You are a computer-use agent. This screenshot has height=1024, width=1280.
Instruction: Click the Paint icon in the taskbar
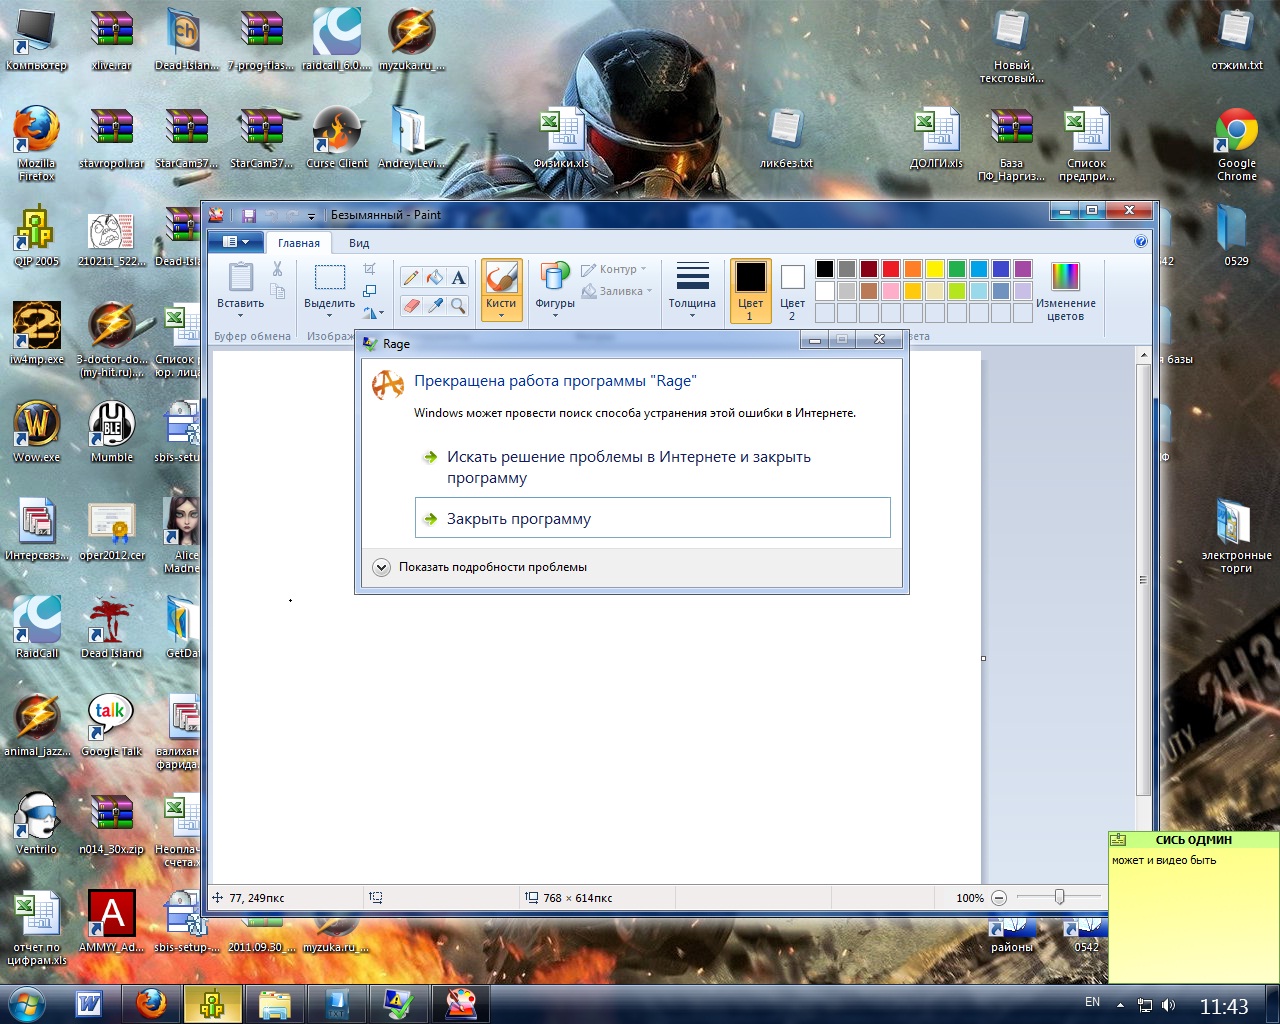(461, 1003)
